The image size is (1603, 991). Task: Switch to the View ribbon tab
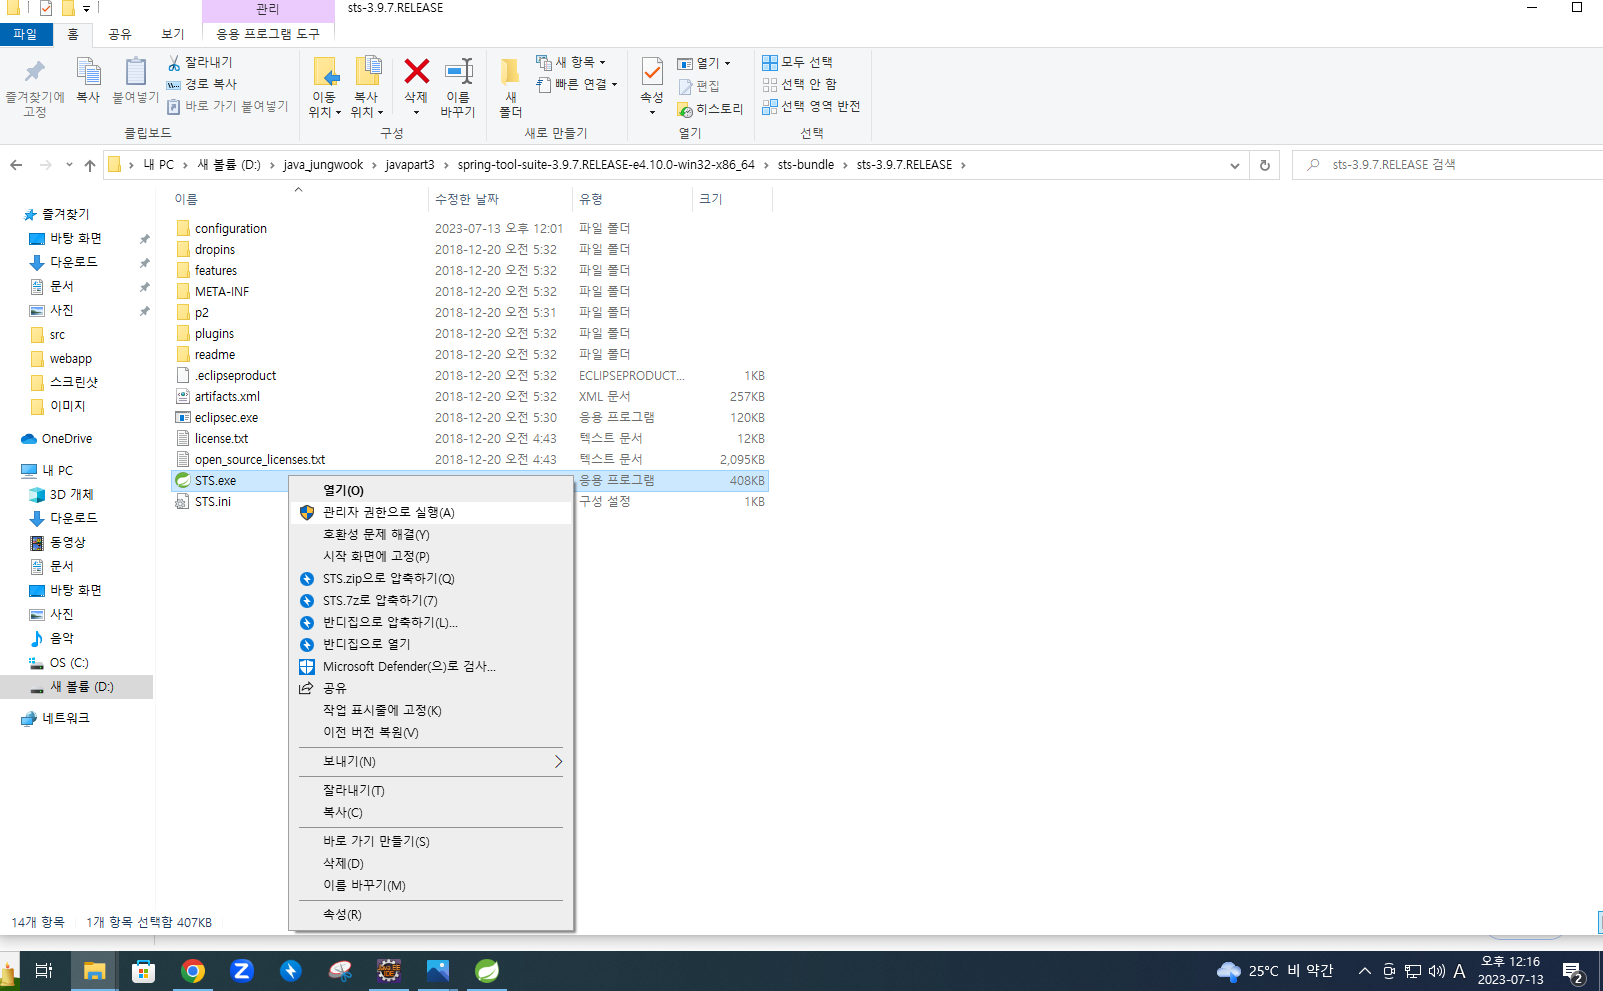173,34
